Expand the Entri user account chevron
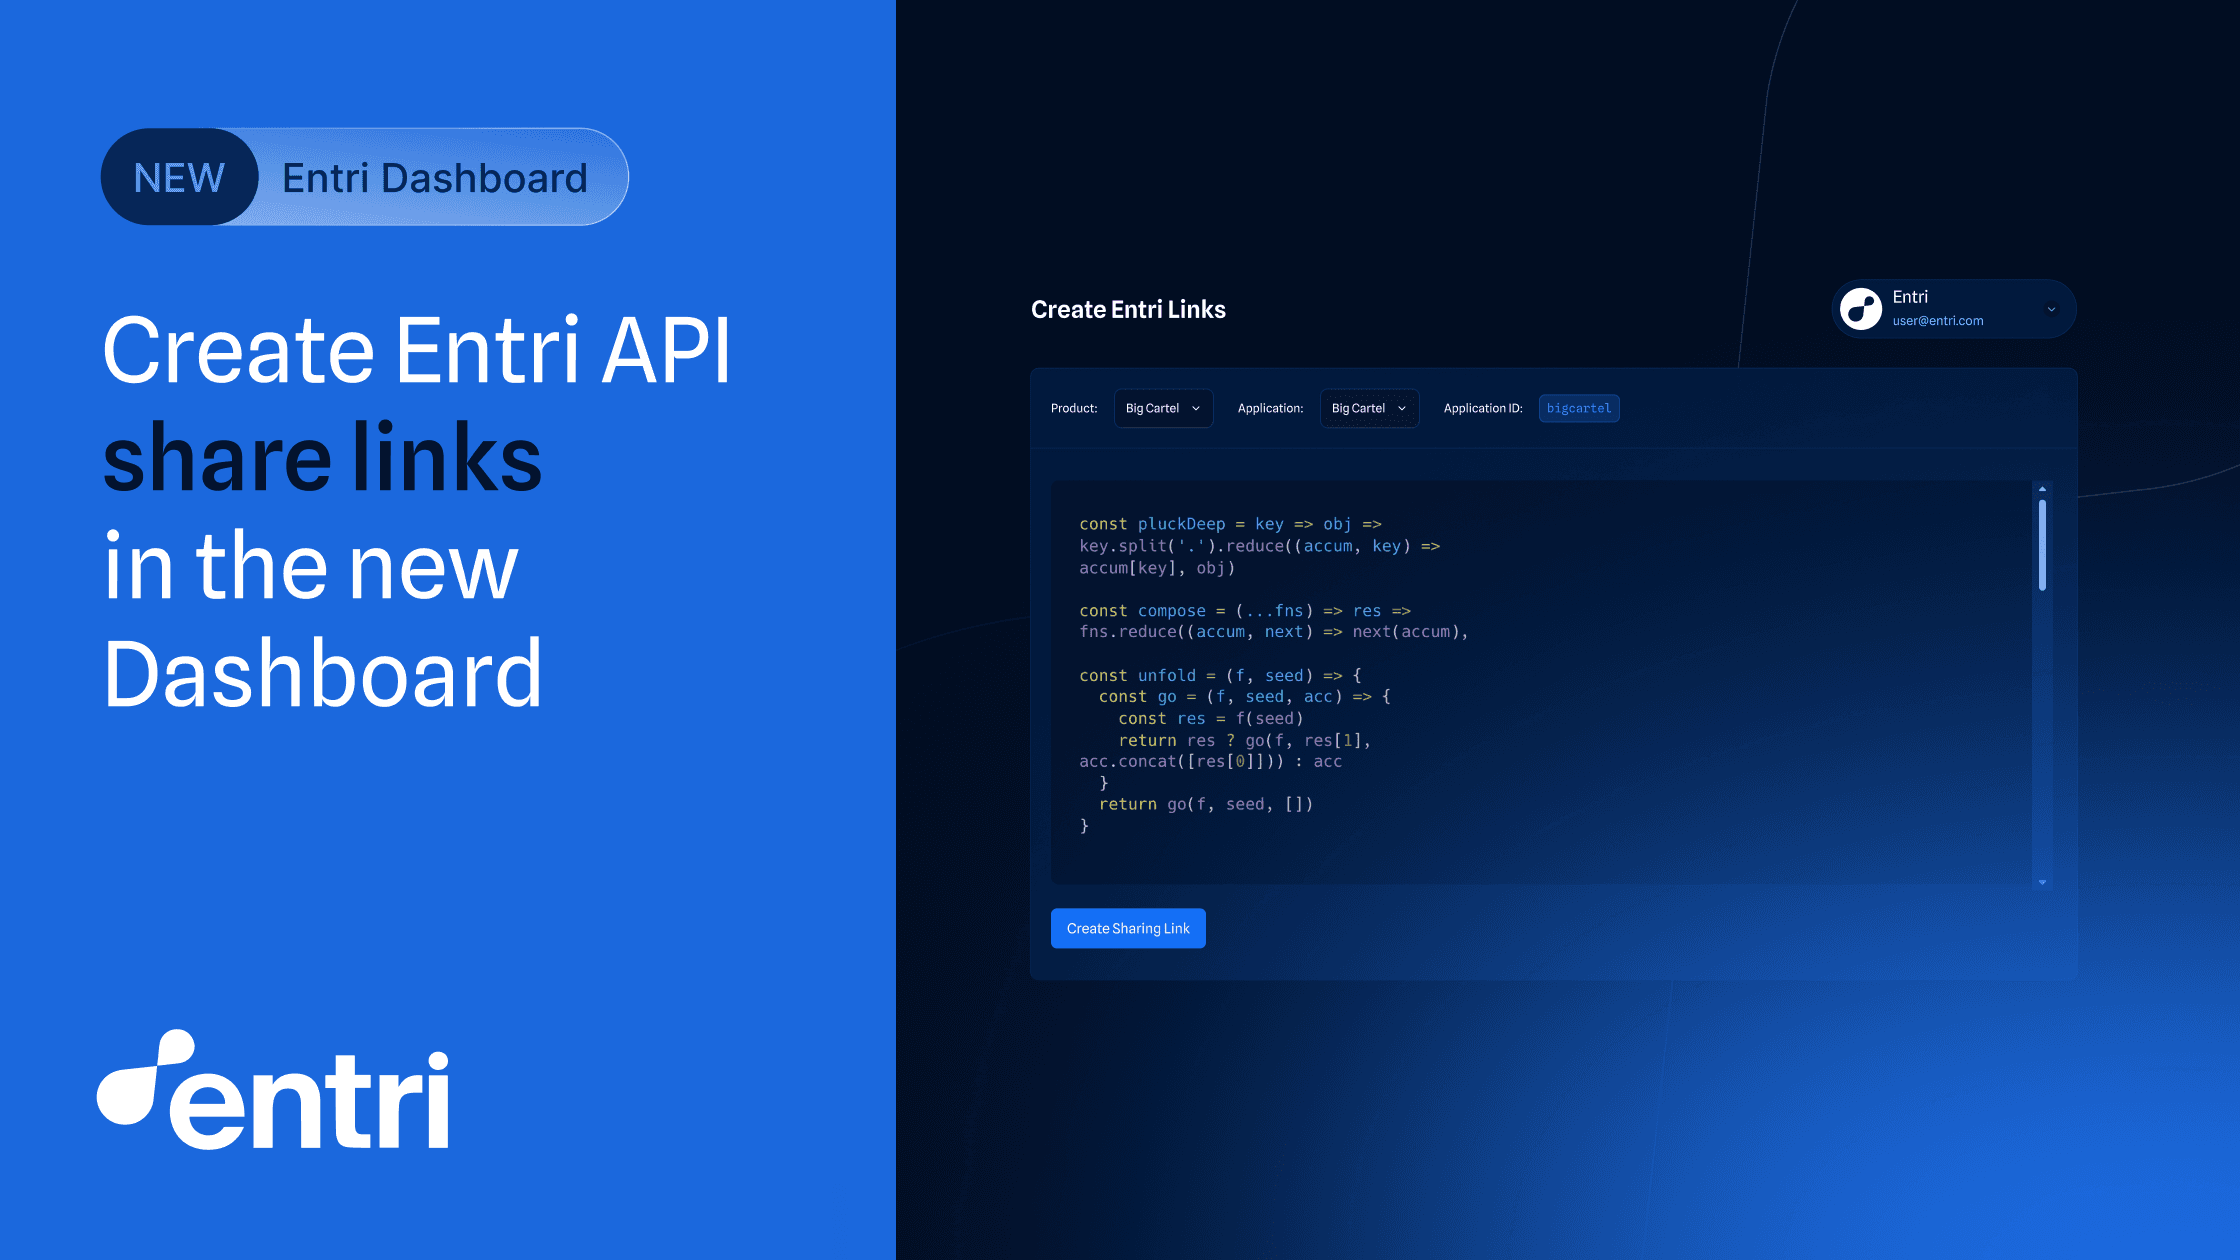 click(2051, 309)
